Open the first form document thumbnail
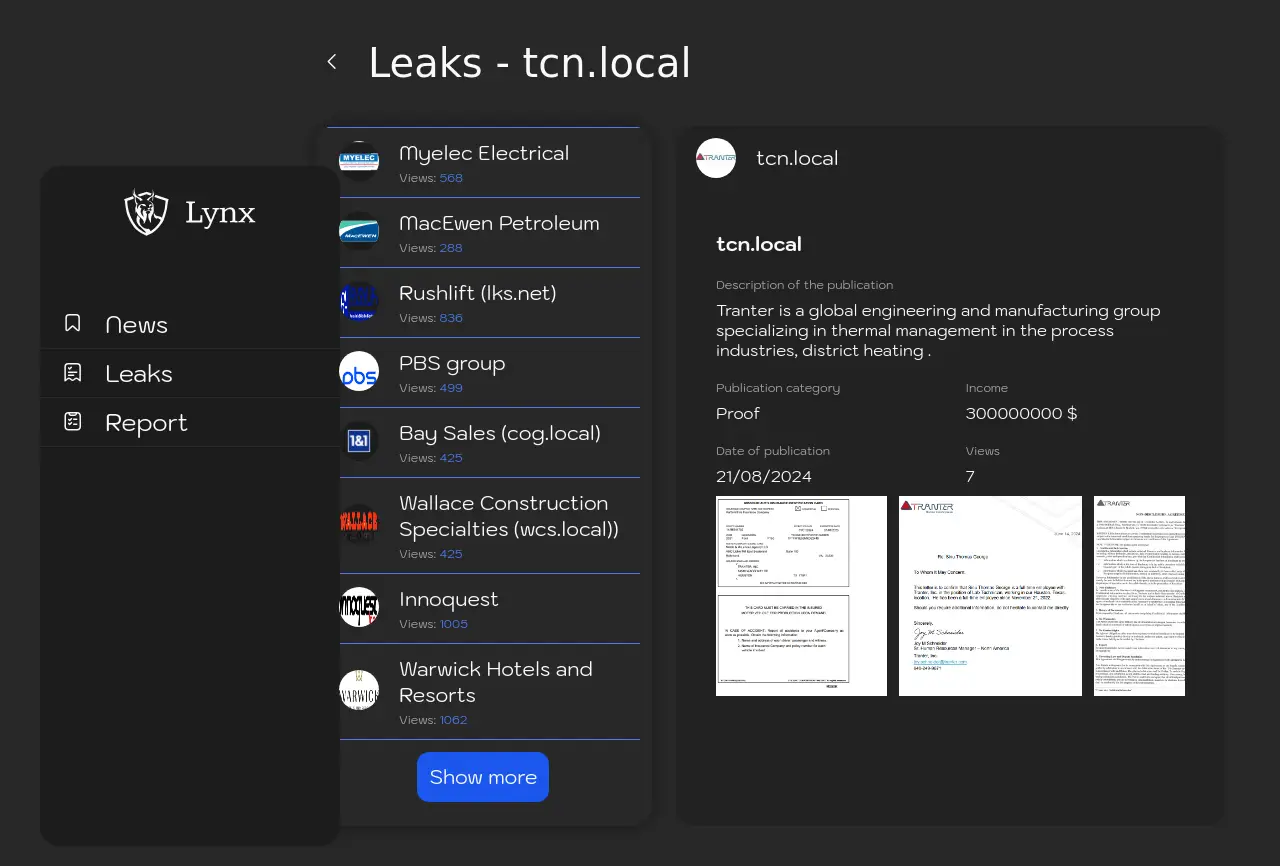Screen dimensions: 1280x866 (x=801, y=596)
